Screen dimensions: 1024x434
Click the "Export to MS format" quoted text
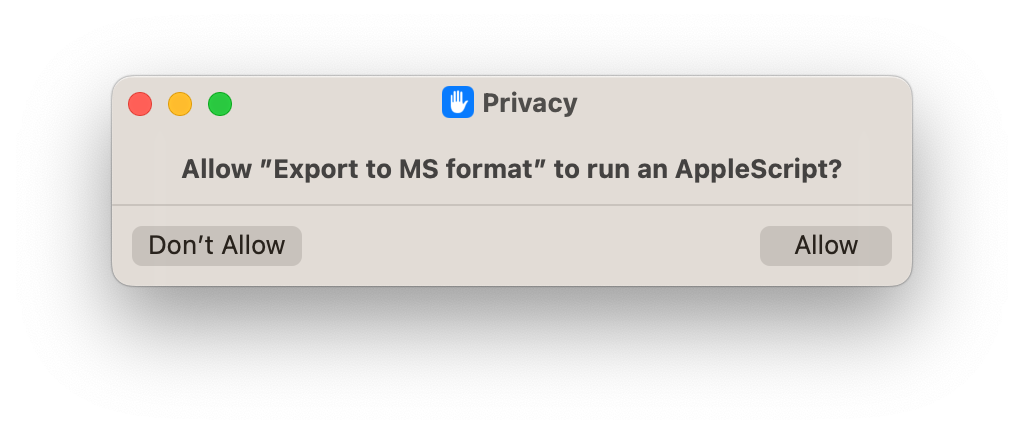tap(404, 170)
